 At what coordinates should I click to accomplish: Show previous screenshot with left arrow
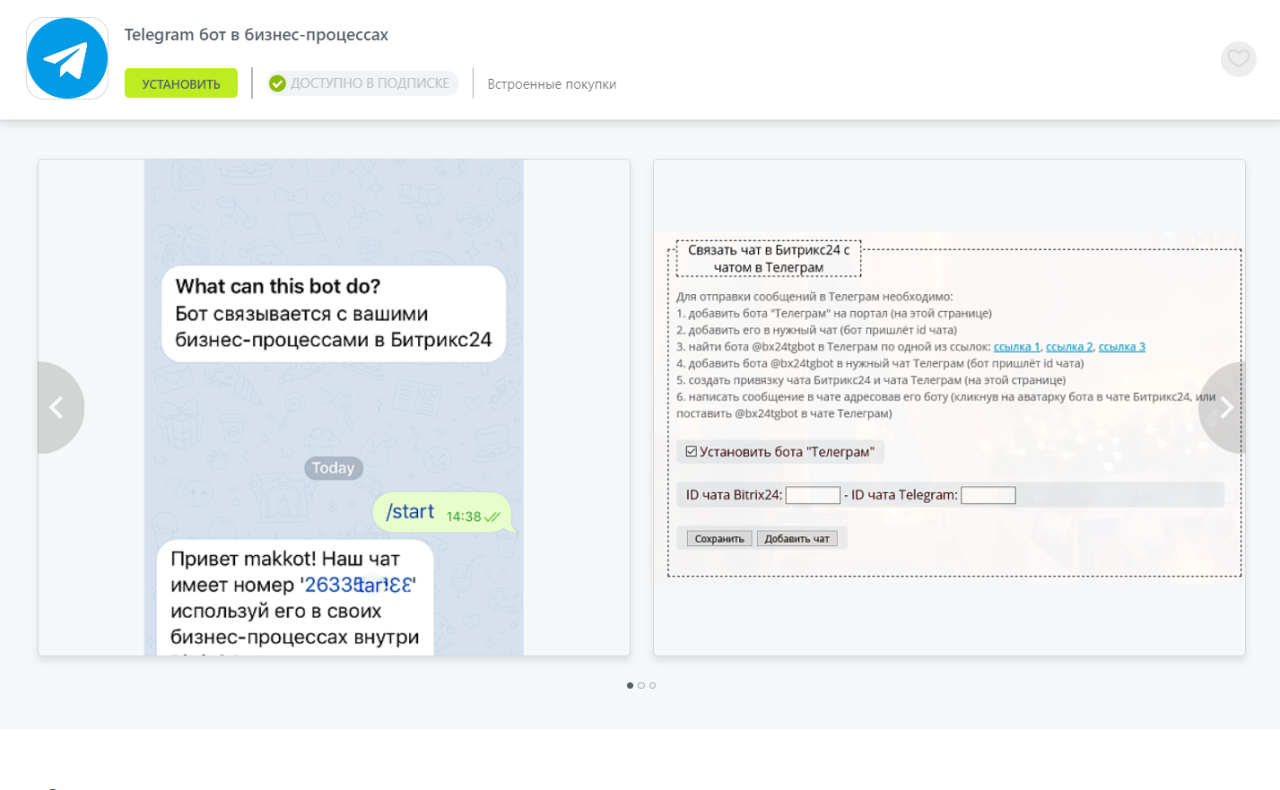[x=58, y=407]
